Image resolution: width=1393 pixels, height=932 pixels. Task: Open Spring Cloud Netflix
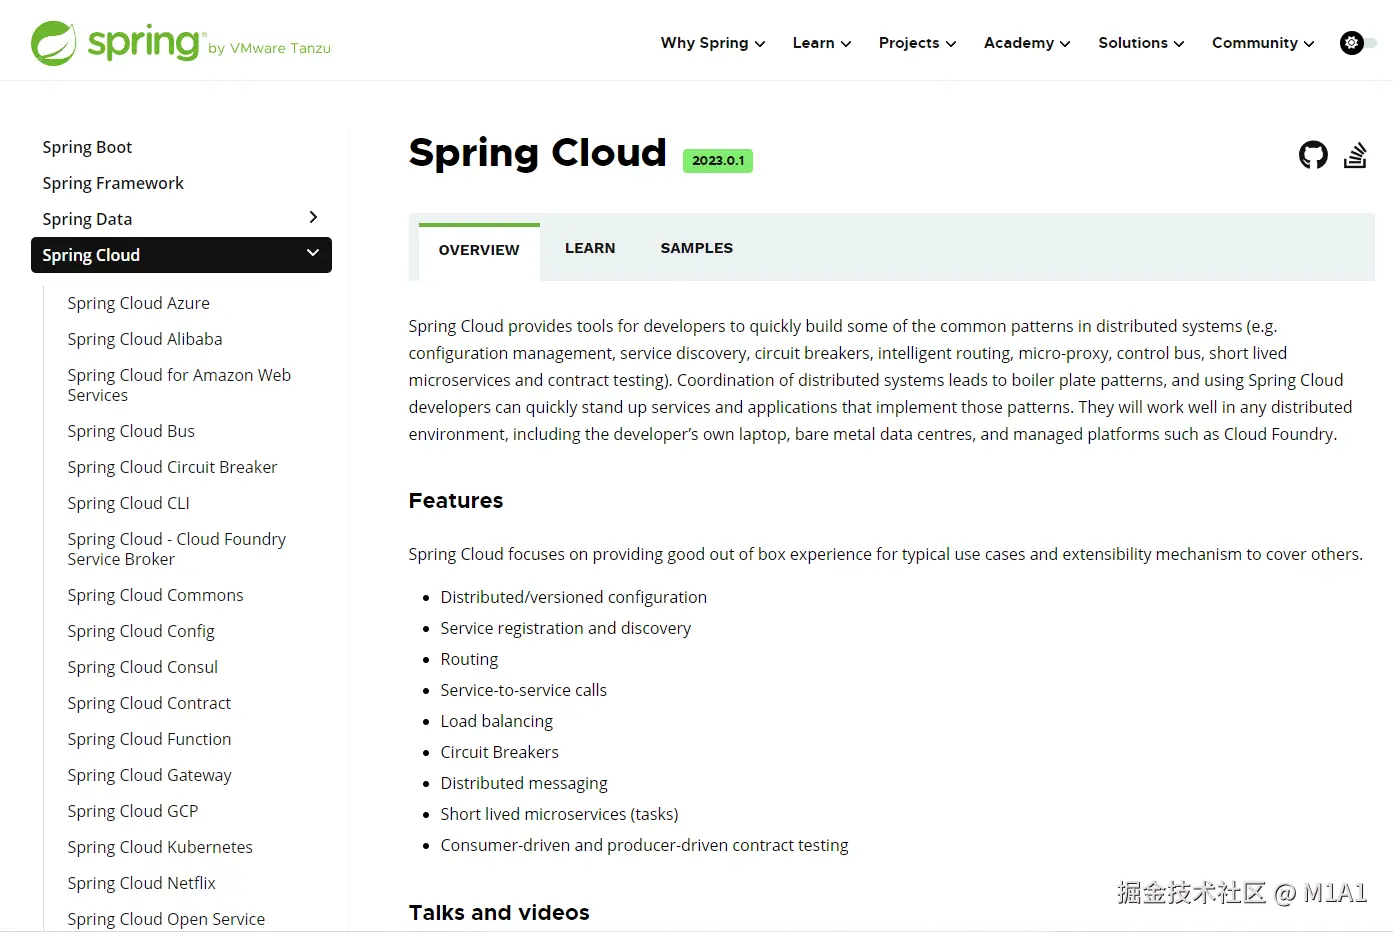click(141, 883)
